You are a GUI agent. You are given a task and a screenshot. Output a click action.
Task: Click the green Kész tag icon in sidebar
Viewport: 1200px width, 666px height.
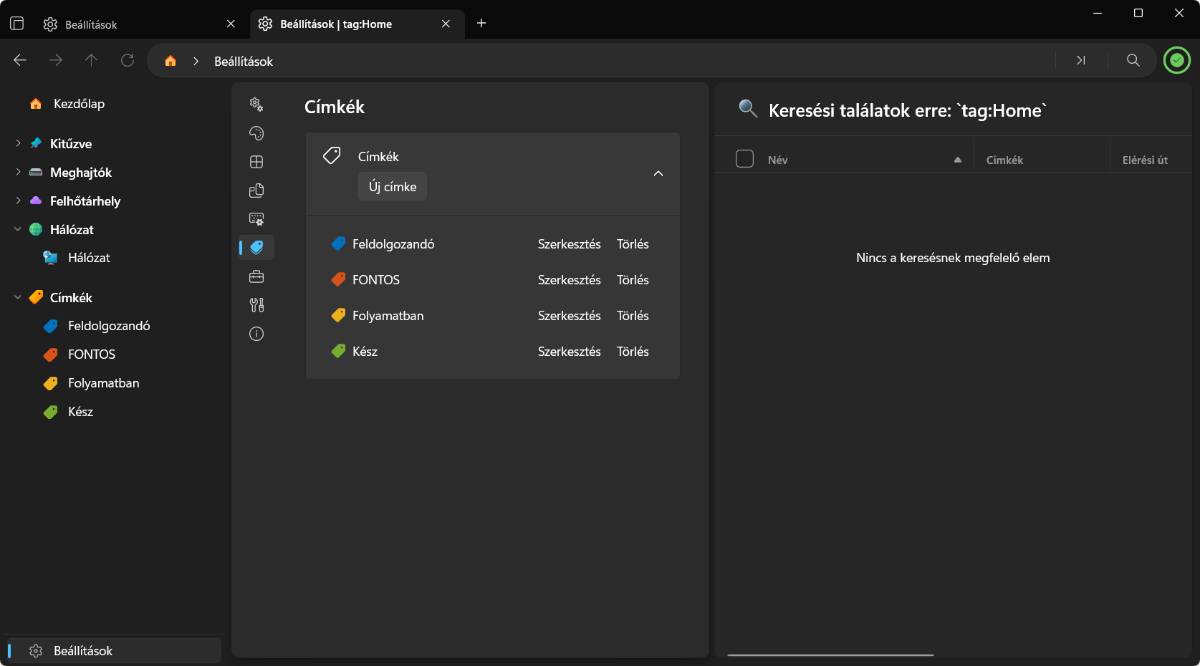pyautogui.click(x=50, y=412)
